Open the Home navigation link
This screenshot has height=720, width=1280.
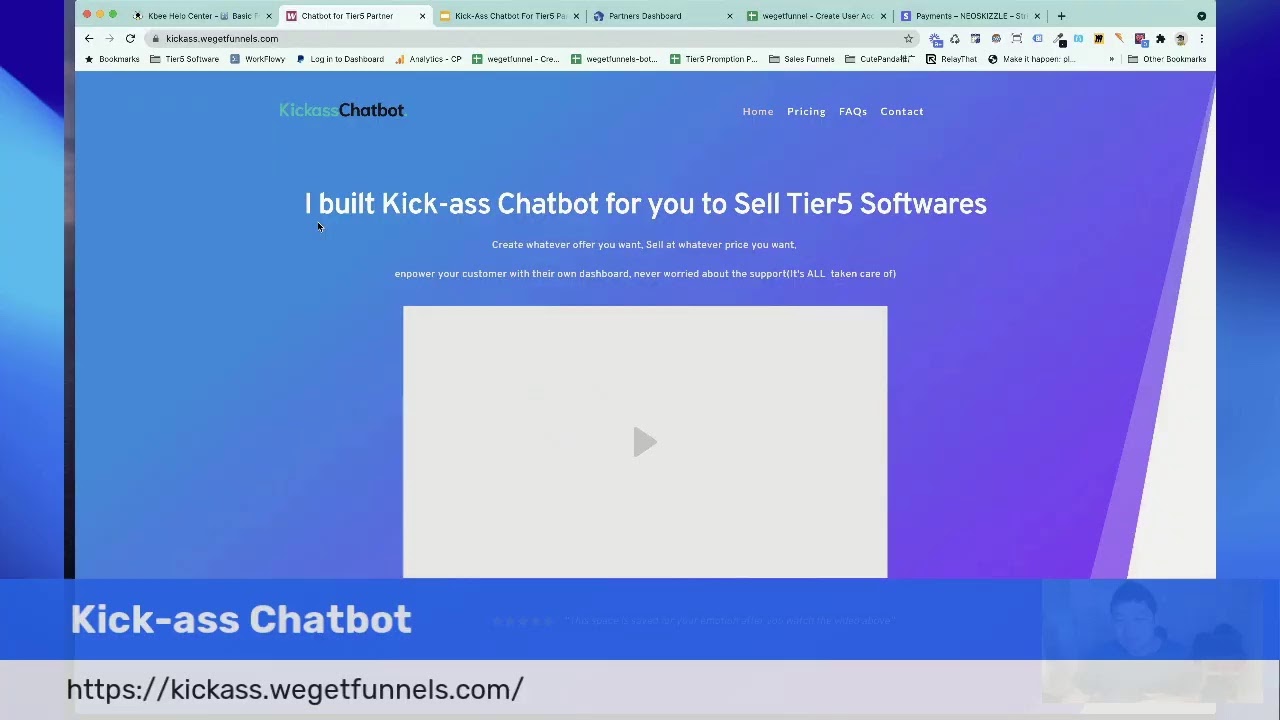(758, 111)
